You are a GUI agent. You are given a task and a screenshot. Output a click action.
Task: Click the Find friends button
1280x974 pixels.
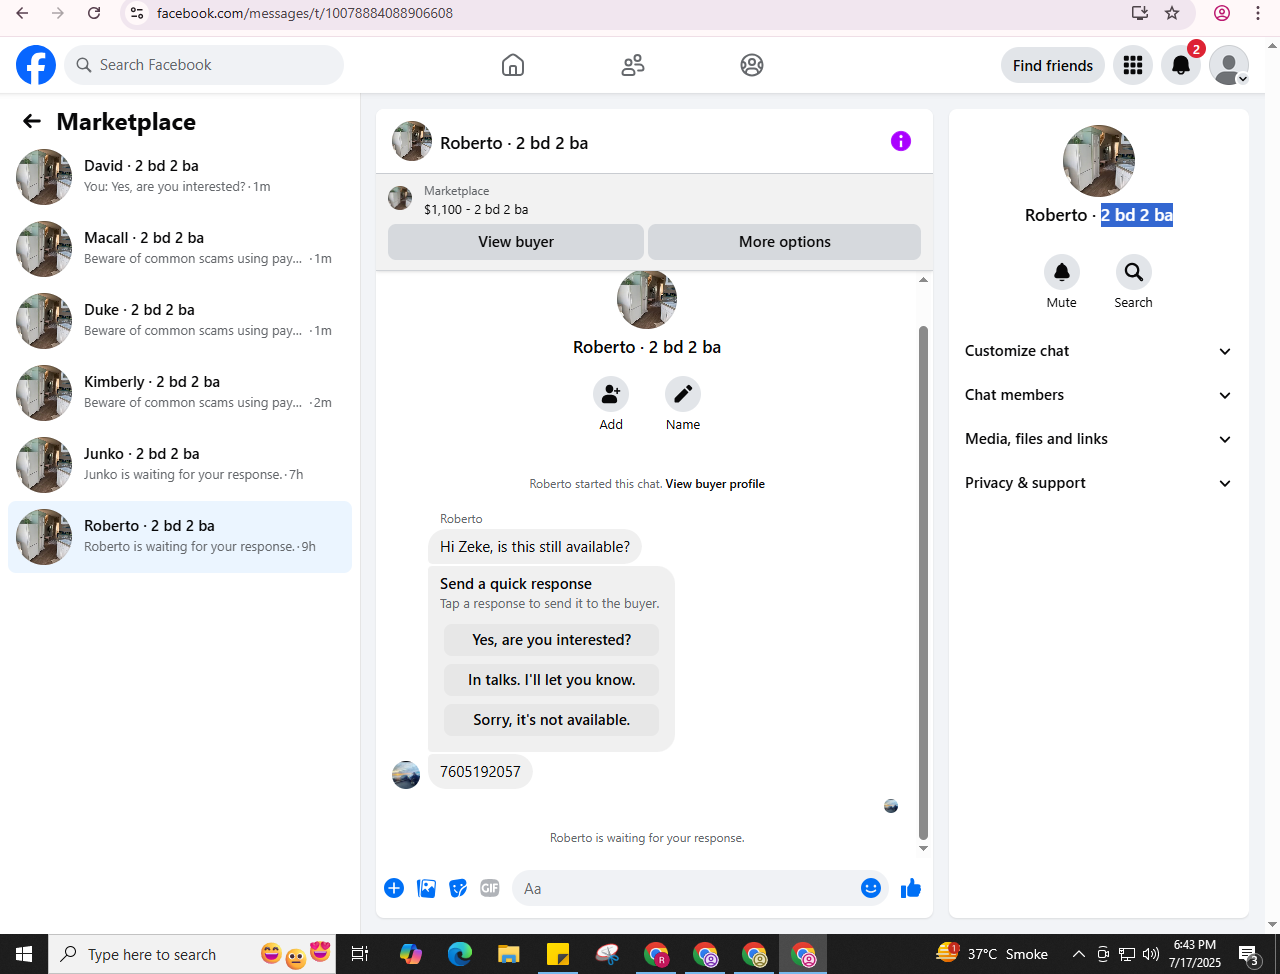tap(1053, 65)
